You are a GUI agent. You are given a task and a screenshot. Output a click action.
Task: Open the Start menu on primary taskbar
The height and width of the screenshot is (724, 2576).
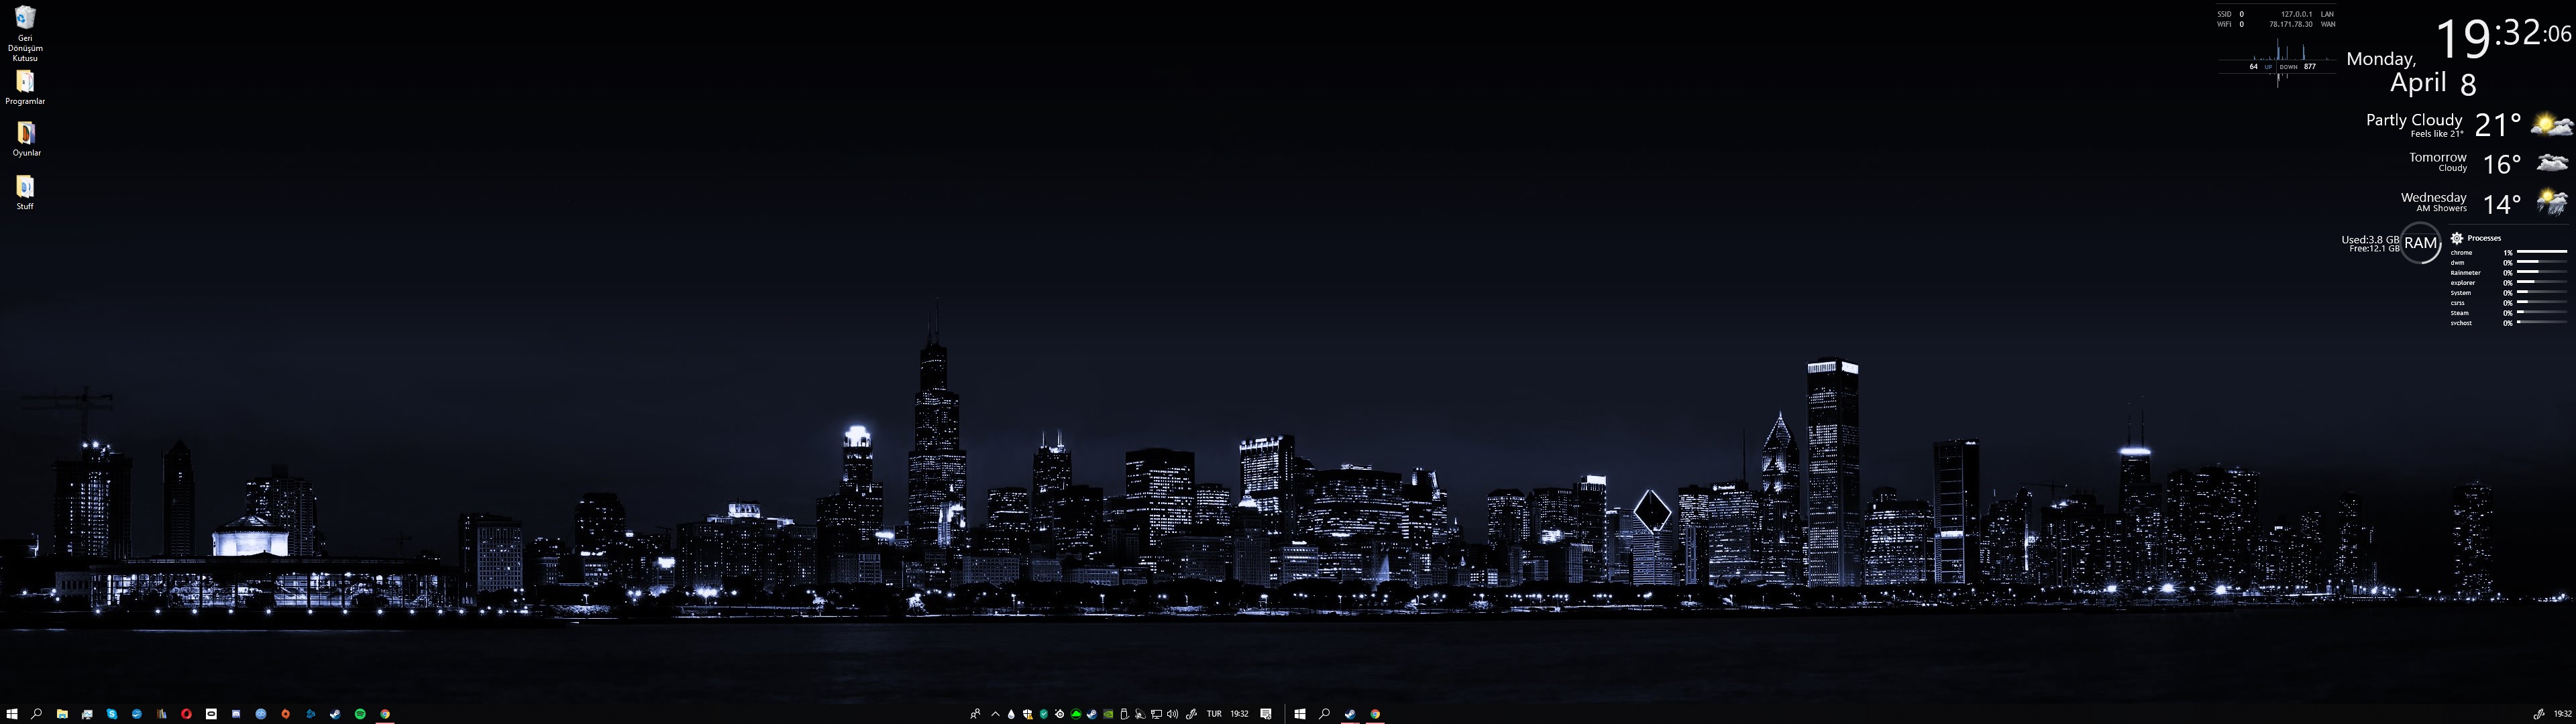12,714
